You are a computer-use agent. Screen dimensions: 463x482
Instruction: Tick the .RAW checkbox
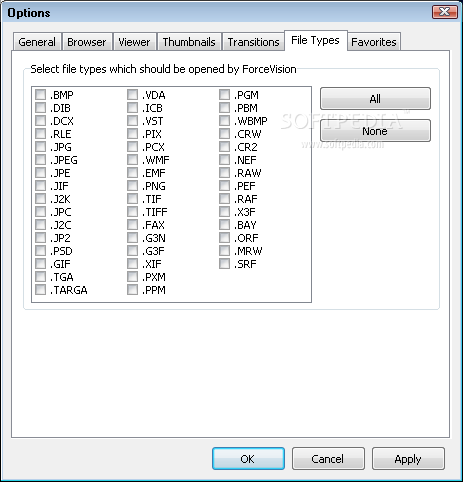coord(224,173)
